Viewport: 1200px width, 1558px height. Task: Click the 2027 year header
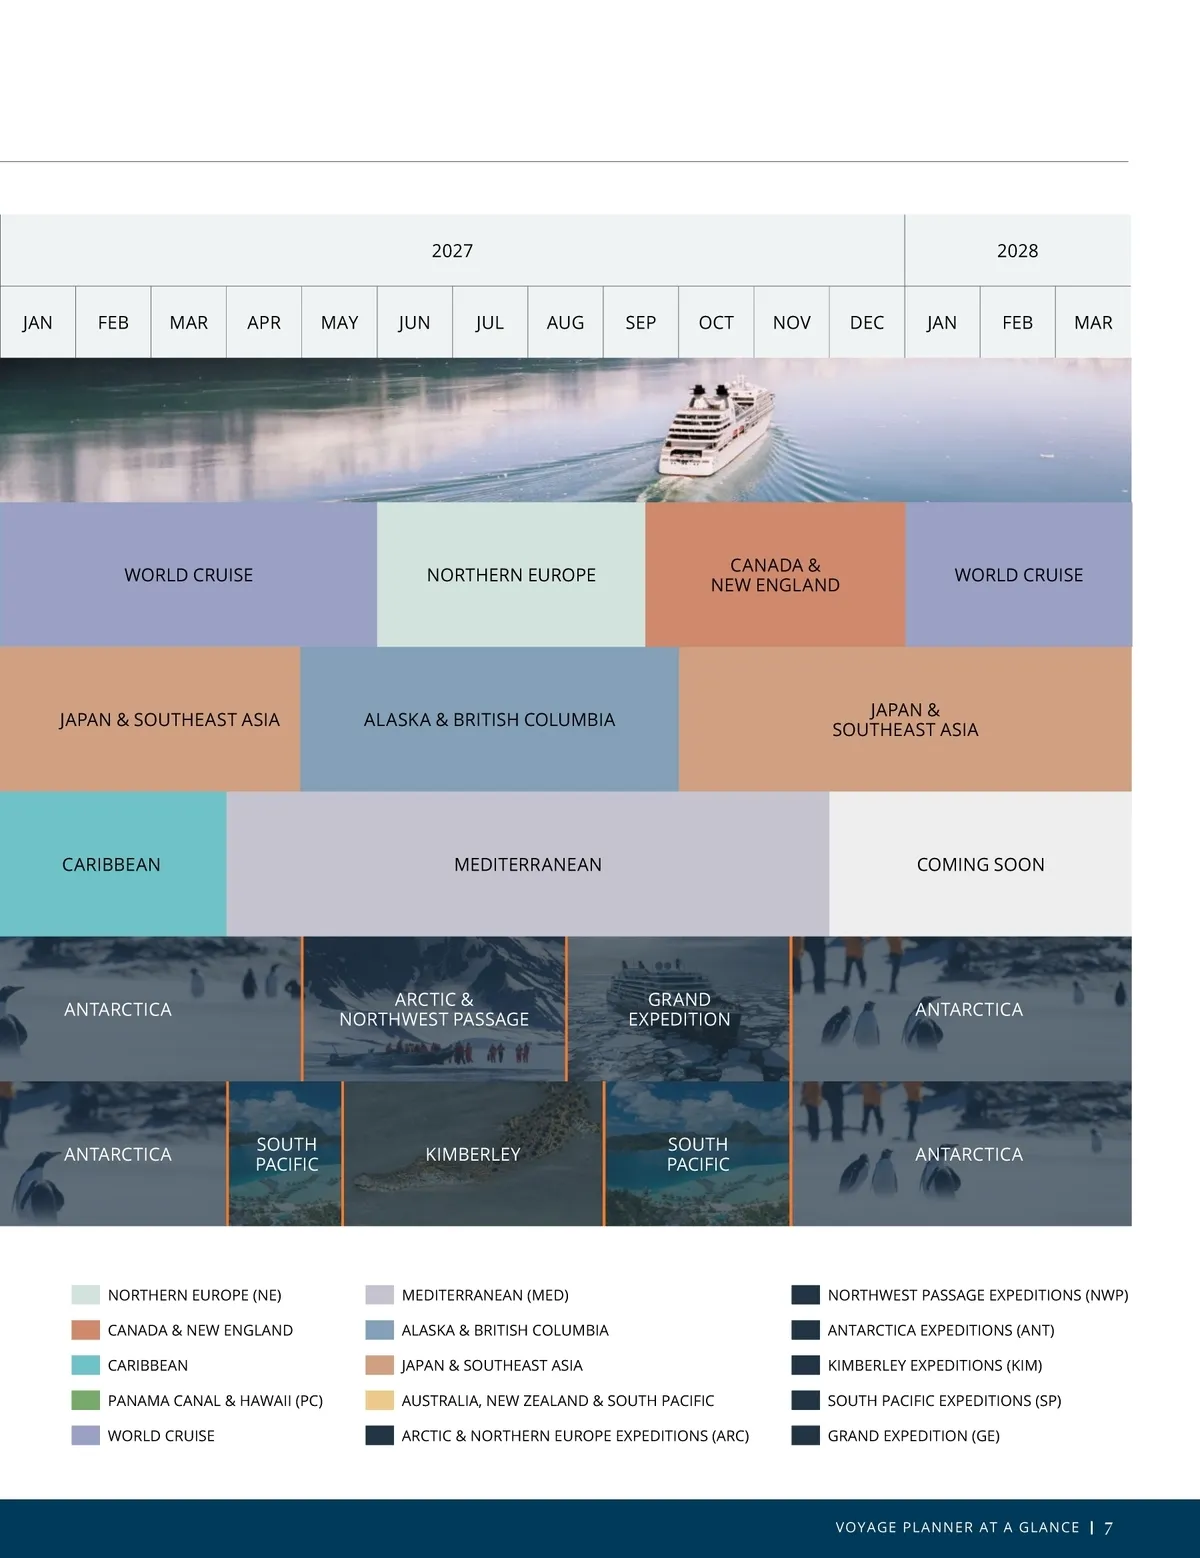point(452,251)
